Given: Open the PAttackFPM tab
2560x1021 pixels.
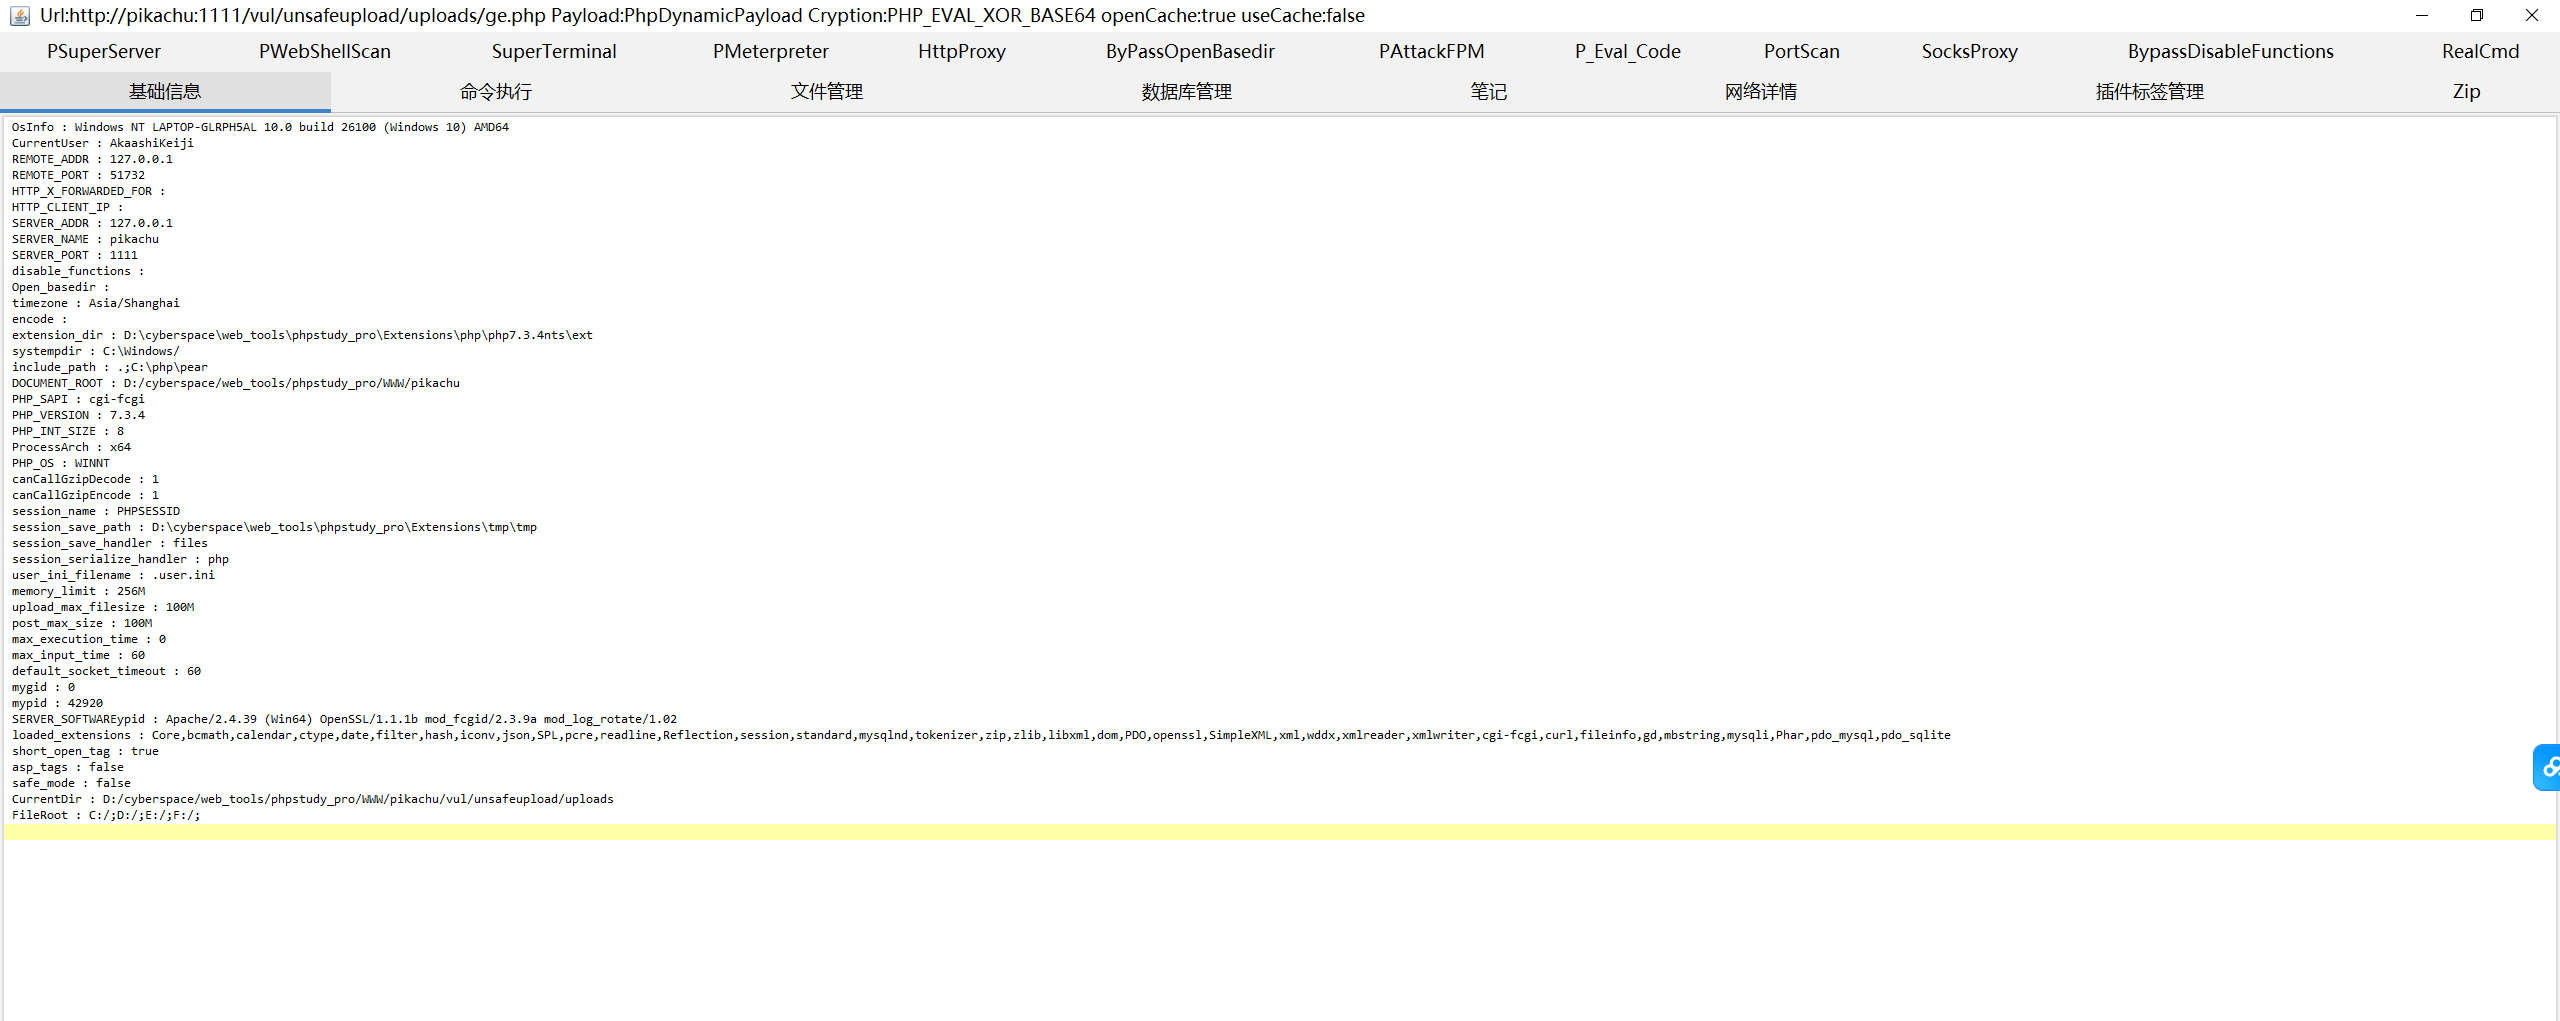Looking at the screenshot, I should 1432,52.
